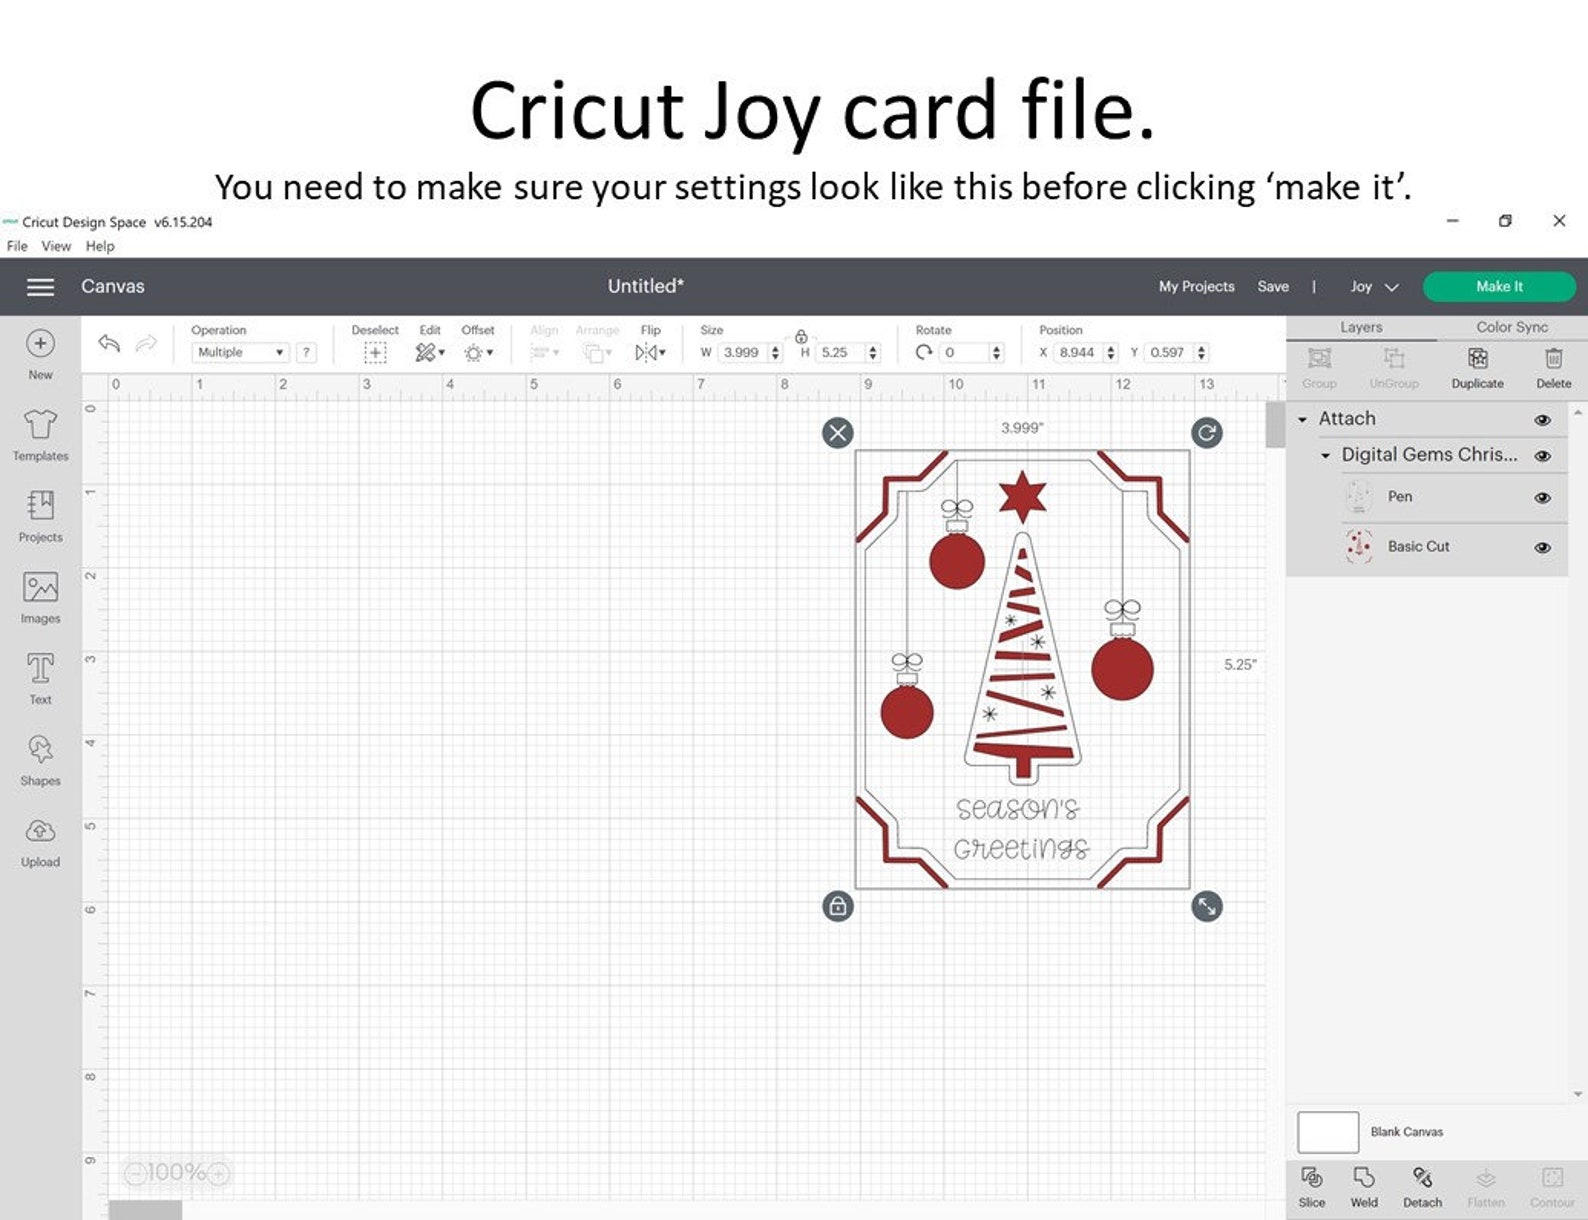Screen dimensions: 1588x1220
Task: Click the rotate handle on the card design
Action: coord(1207,433)
